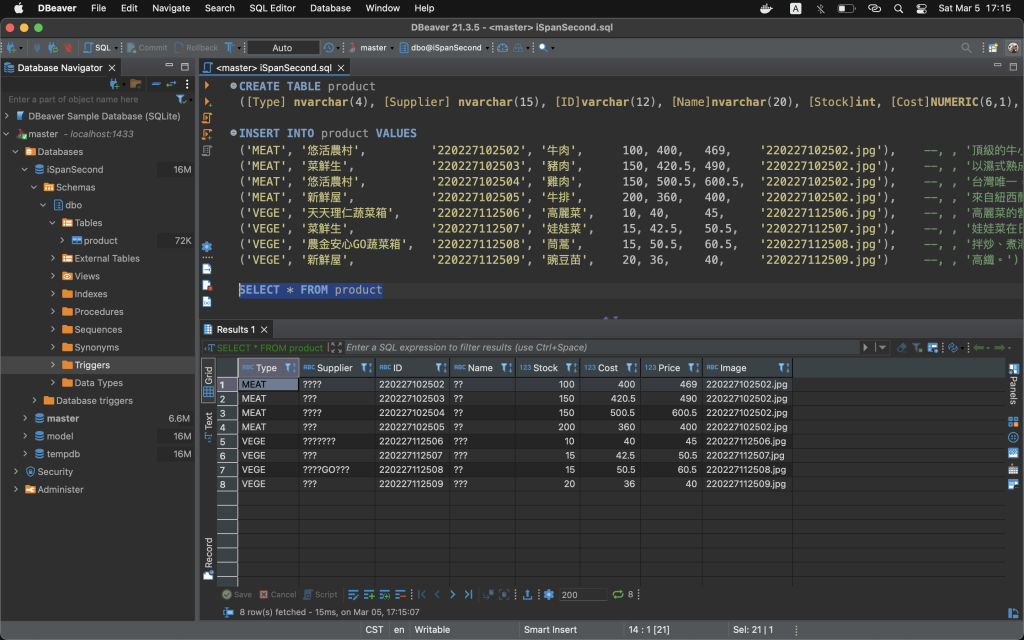Click the Supplier column header

pyautogui.click(x=334, y=367)
